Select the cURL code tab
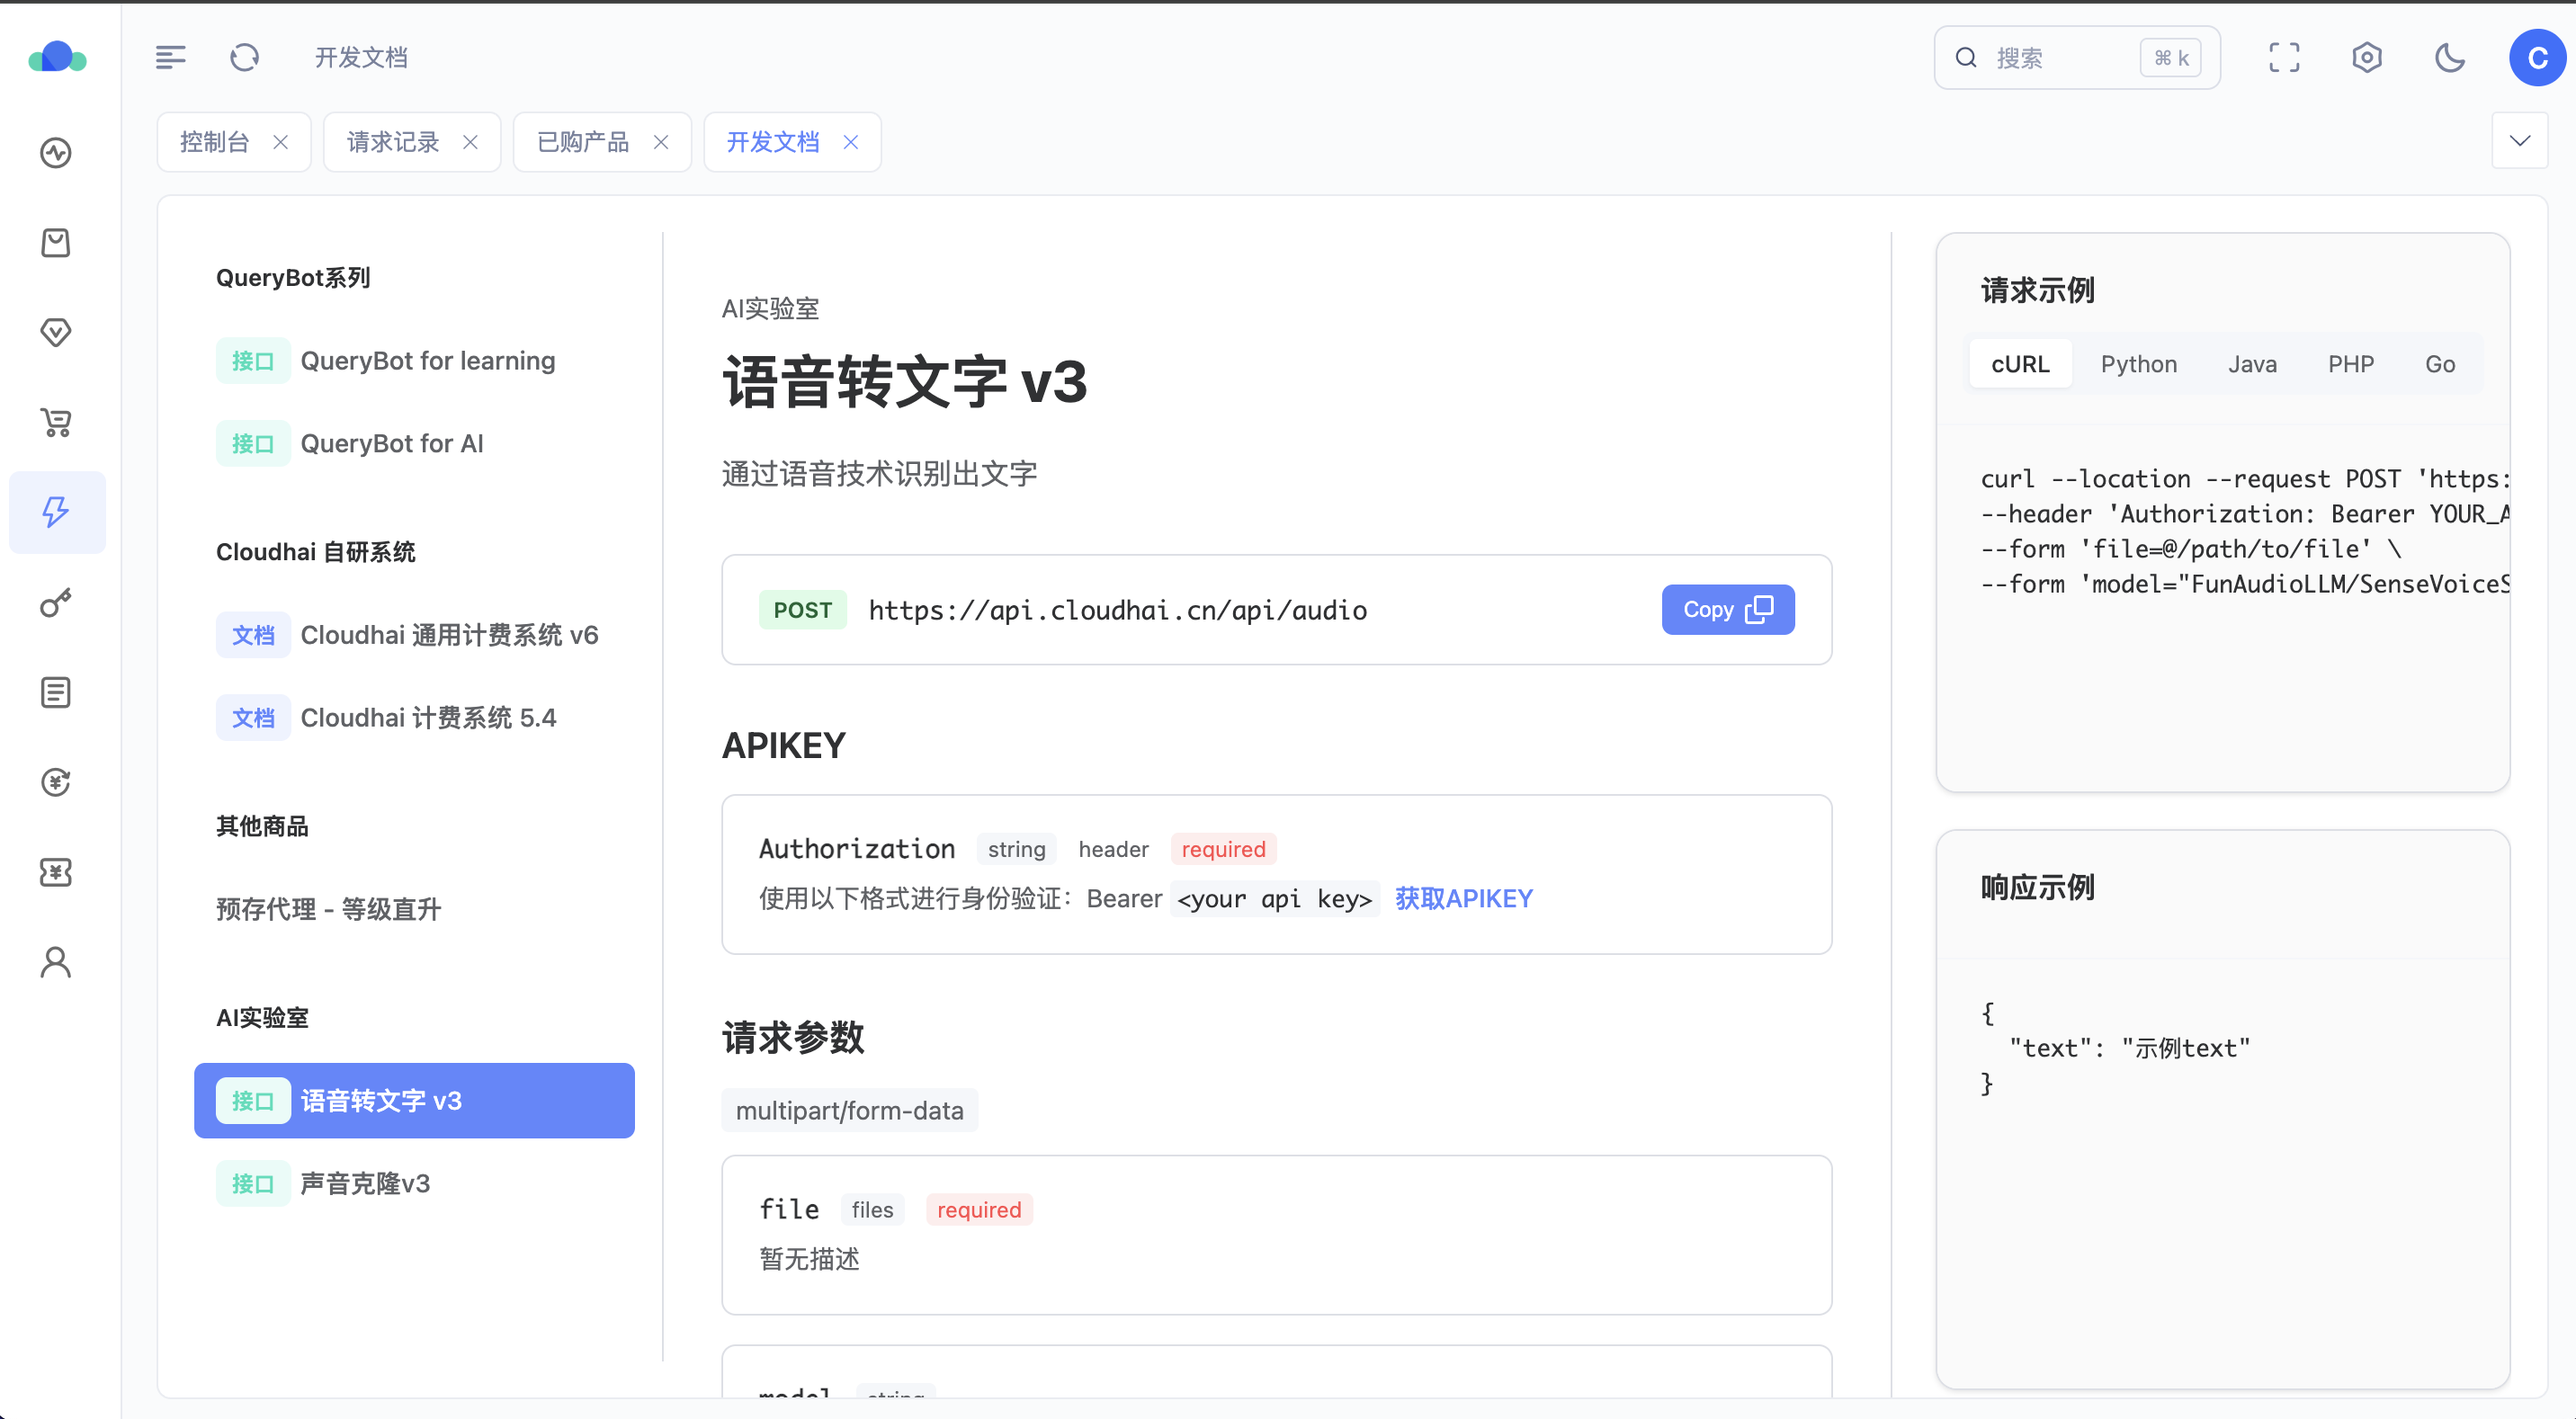Screen dimensions: 2576x1419 click(x=2020, y=365)
